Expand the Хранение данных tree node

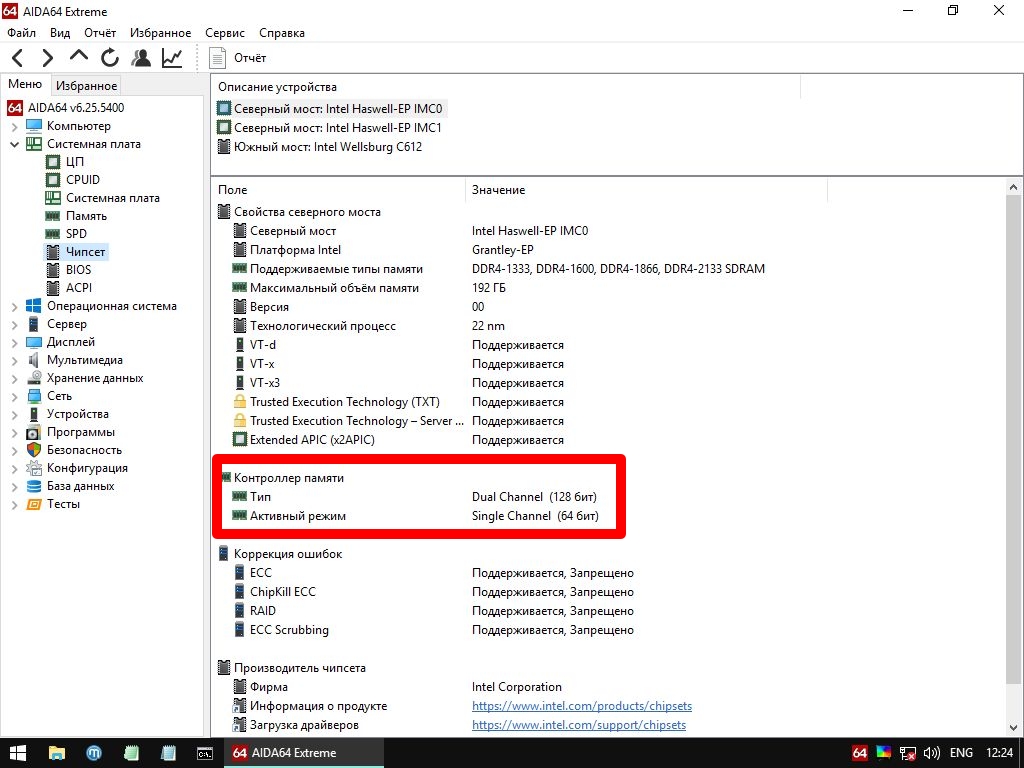pos(14,378)
